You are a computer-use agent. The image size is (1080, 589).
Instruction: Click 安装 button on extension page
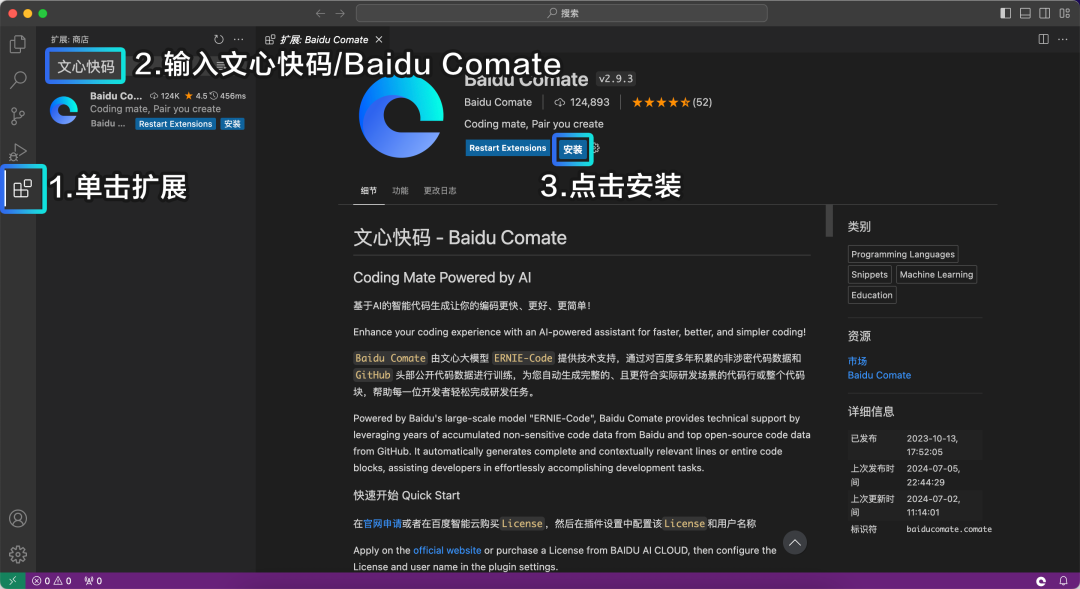[x=572, y=149]
